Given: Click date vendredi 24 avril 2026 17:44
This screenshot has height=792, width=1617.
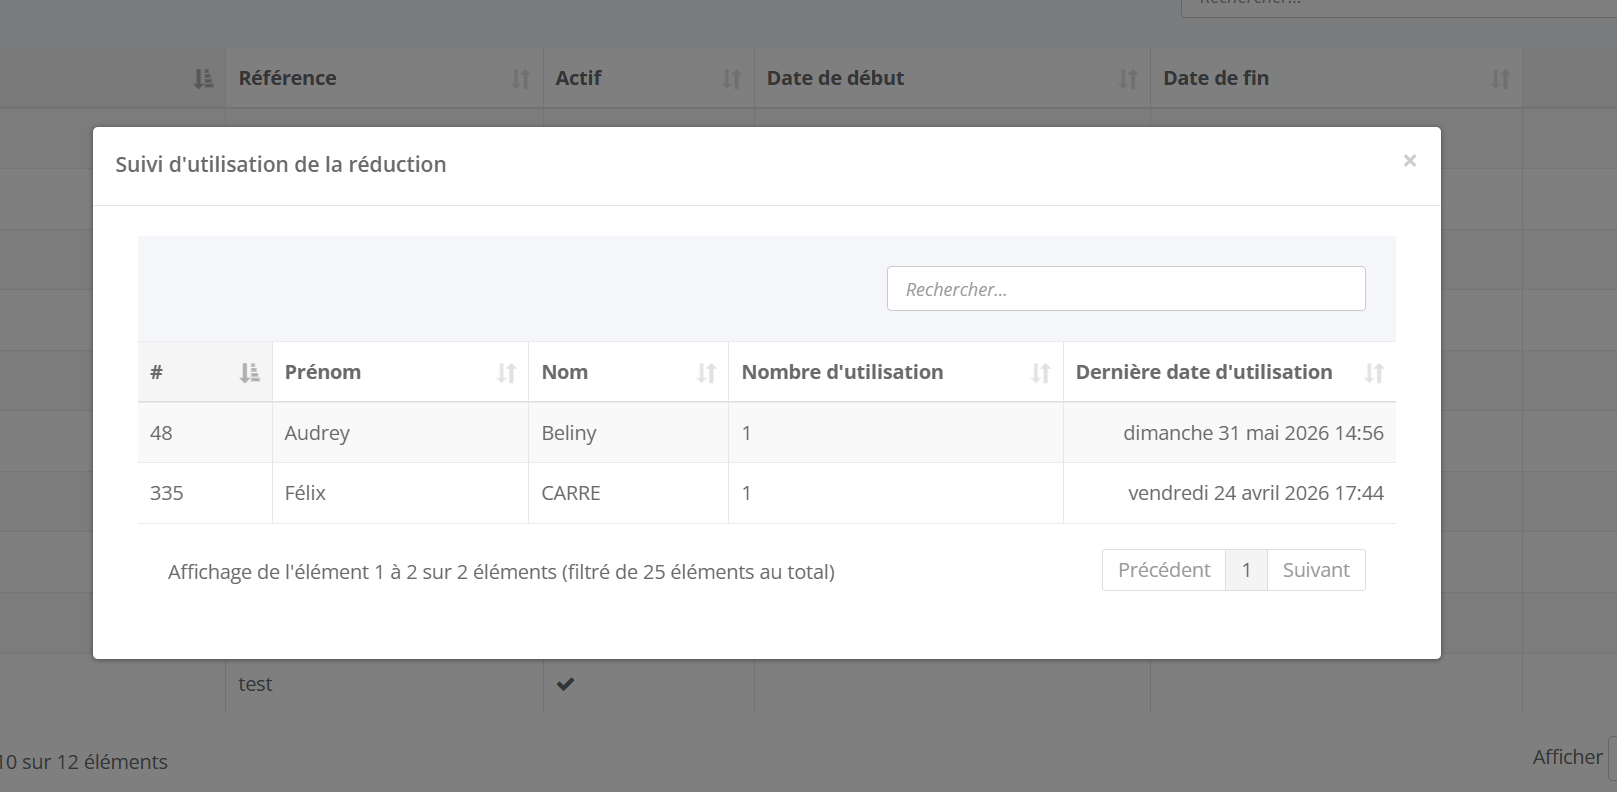Looking at the screenshot, I should [x=1256, y=493].
